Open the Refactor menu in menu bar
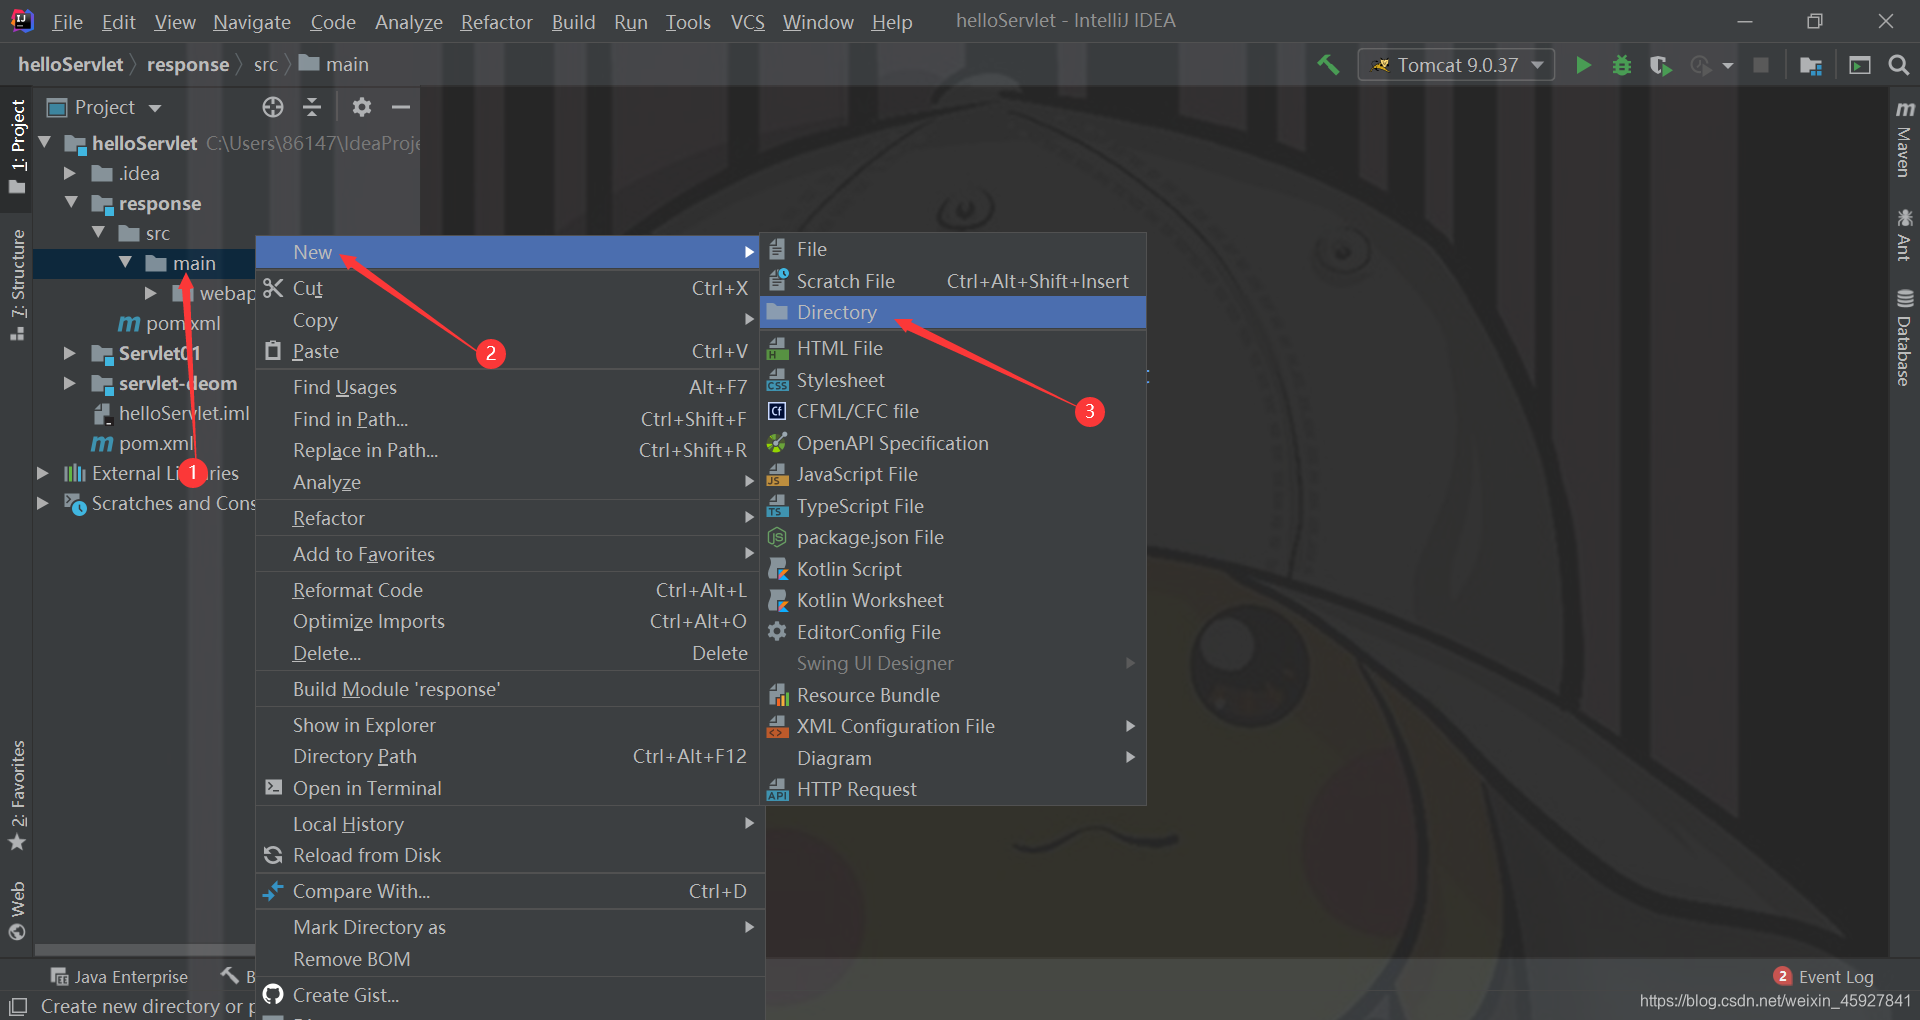Screen dimensions: 1920x1020 [496, 21]
